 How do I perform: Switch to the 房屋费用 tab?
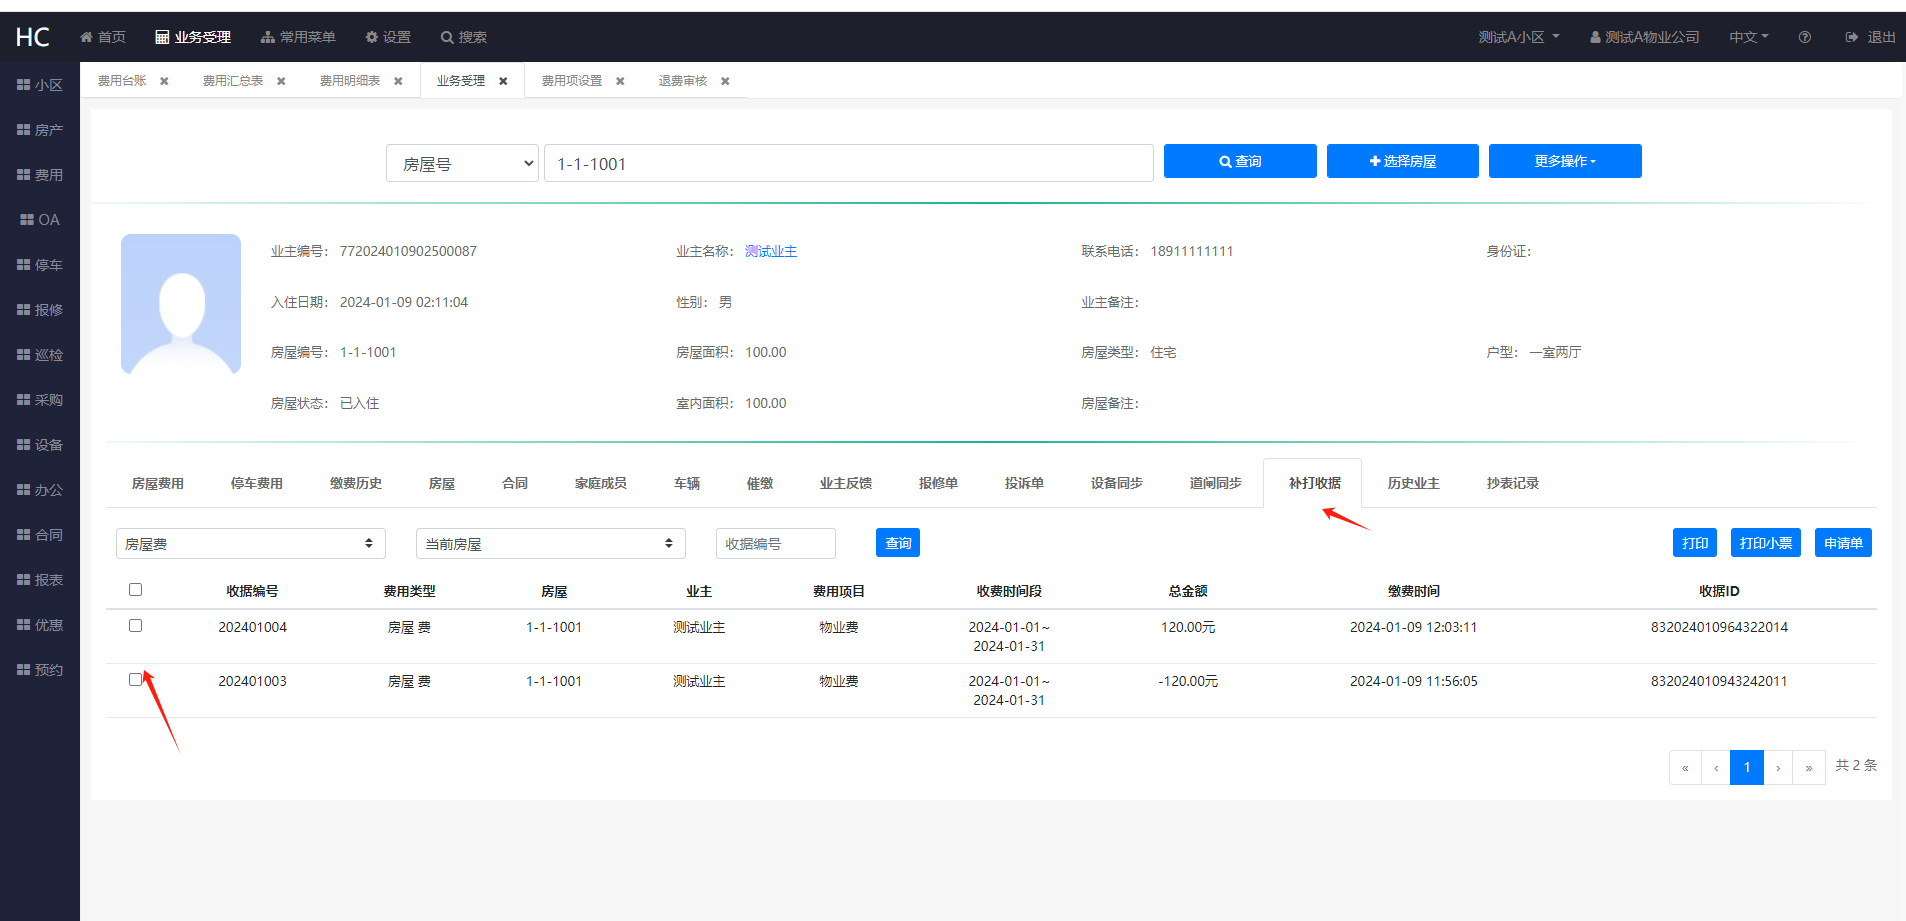158,483
